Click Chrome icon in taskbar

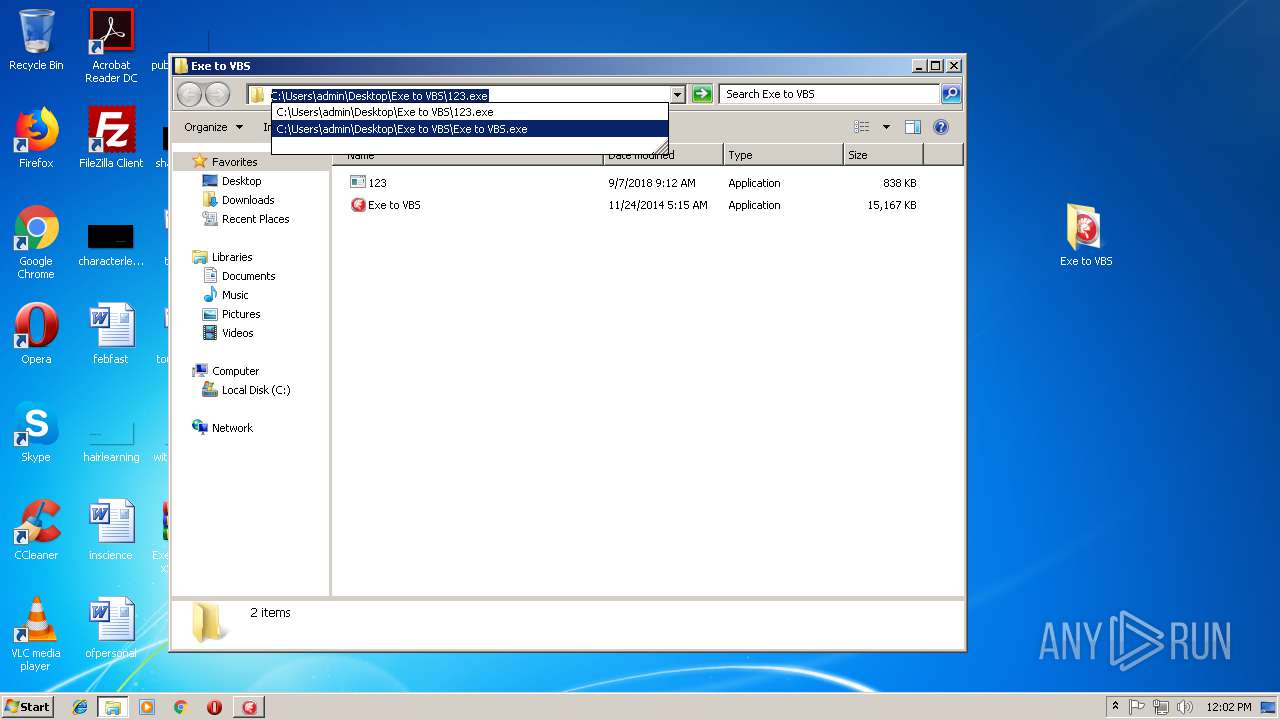click(x=180, y=707)
